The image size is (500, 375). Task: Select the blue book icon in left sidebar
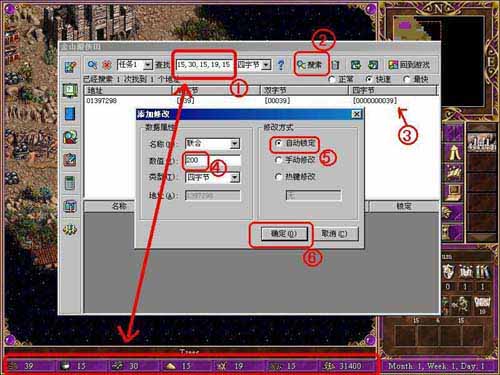point(70,113)
